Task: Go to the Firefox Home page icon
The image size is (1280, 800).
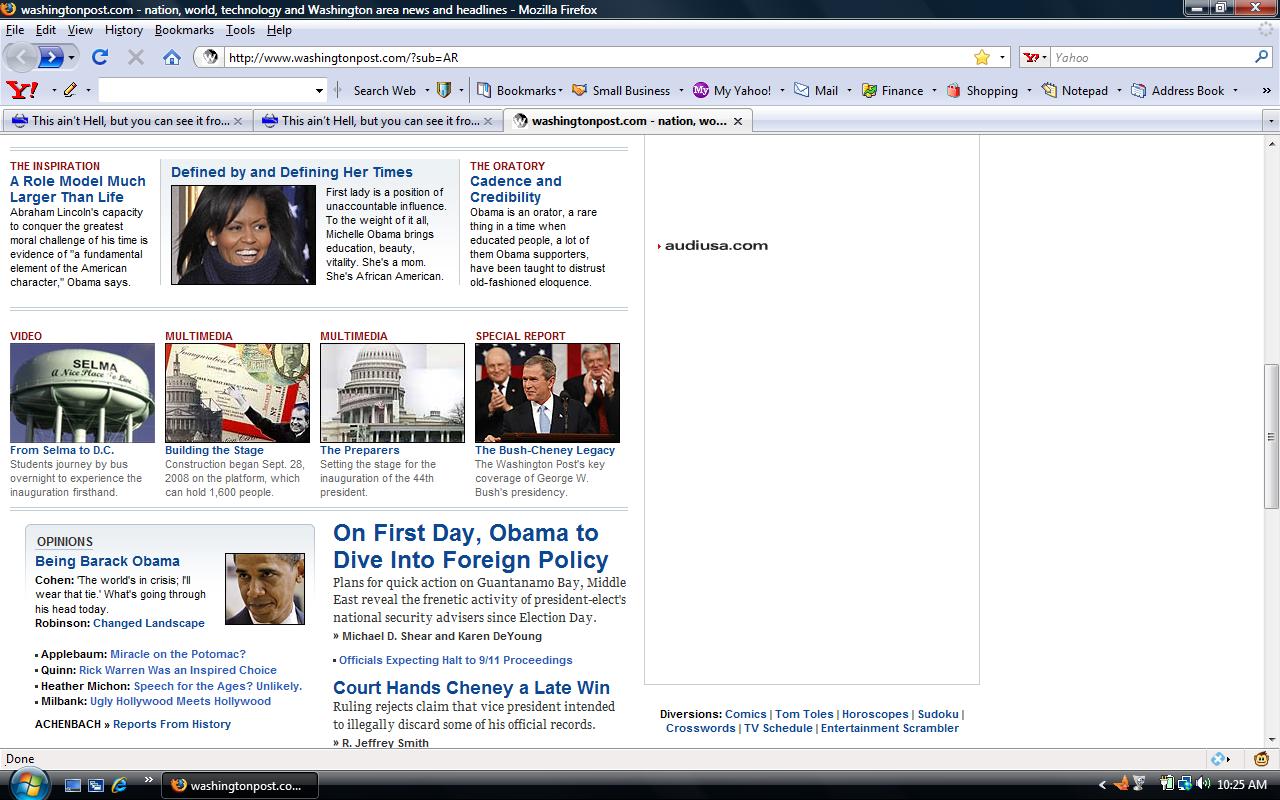Action: (x=172, y=57)
